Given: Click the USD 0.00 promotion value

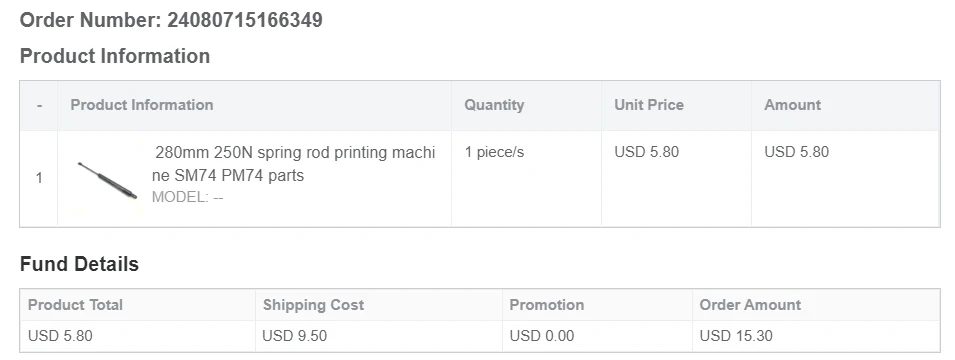Looking at the screenshot, I should point(541,336).
